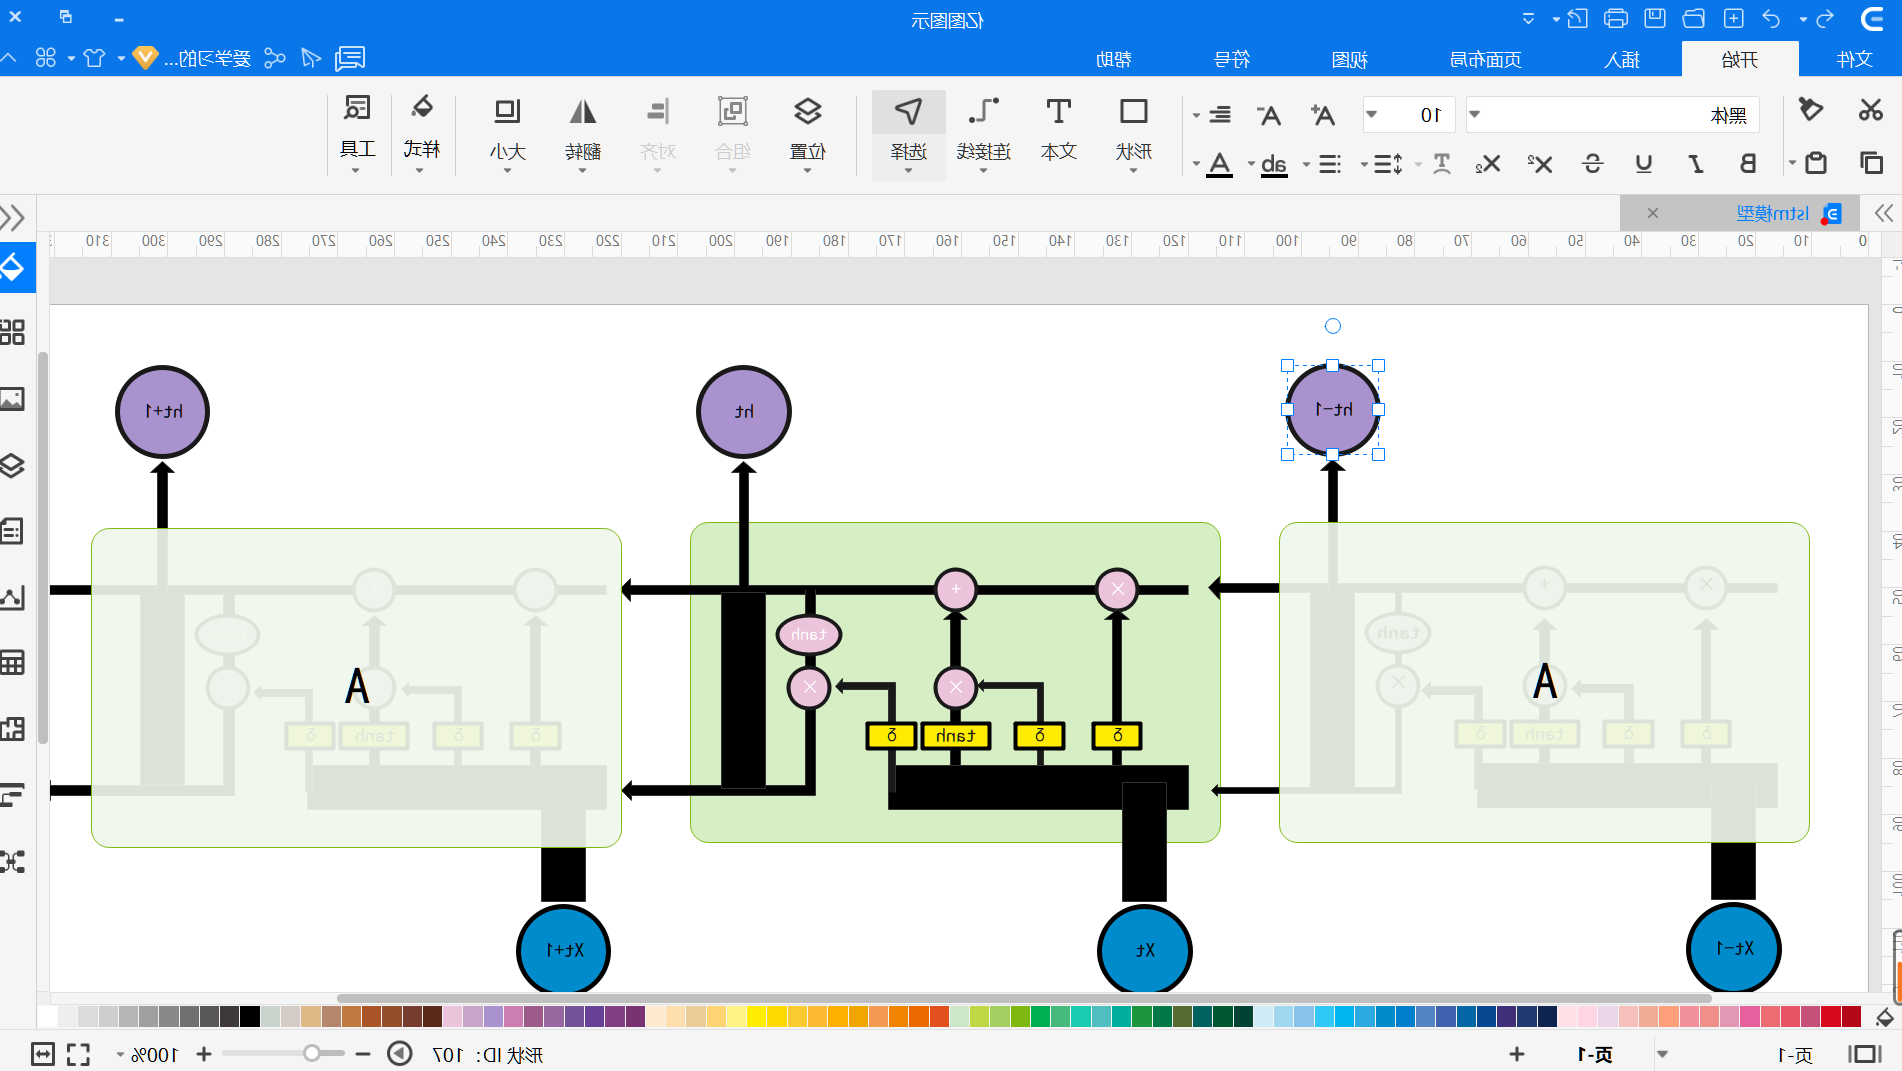1902x1071 pixels.
Task: Toggle italic formatting
Action: 1696,163
